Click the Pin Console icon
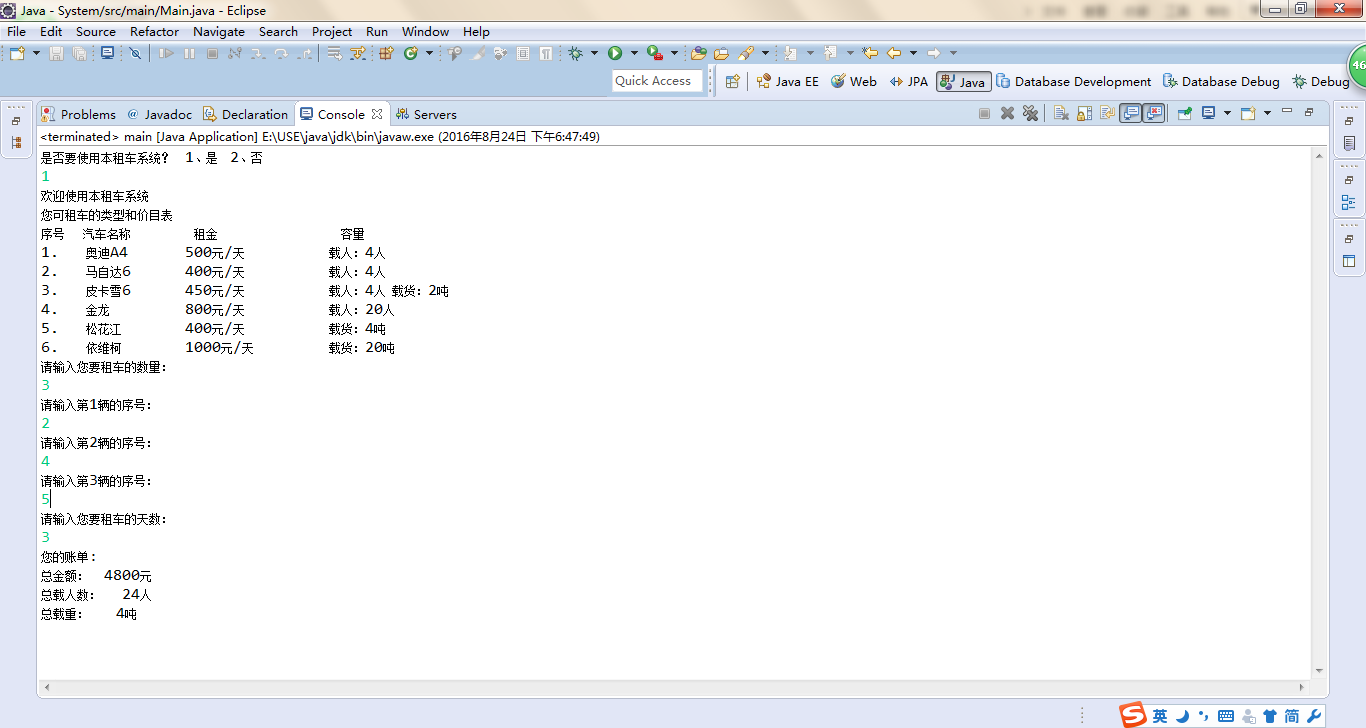This screenshot has width=1366, height=728. (1185, 113)
